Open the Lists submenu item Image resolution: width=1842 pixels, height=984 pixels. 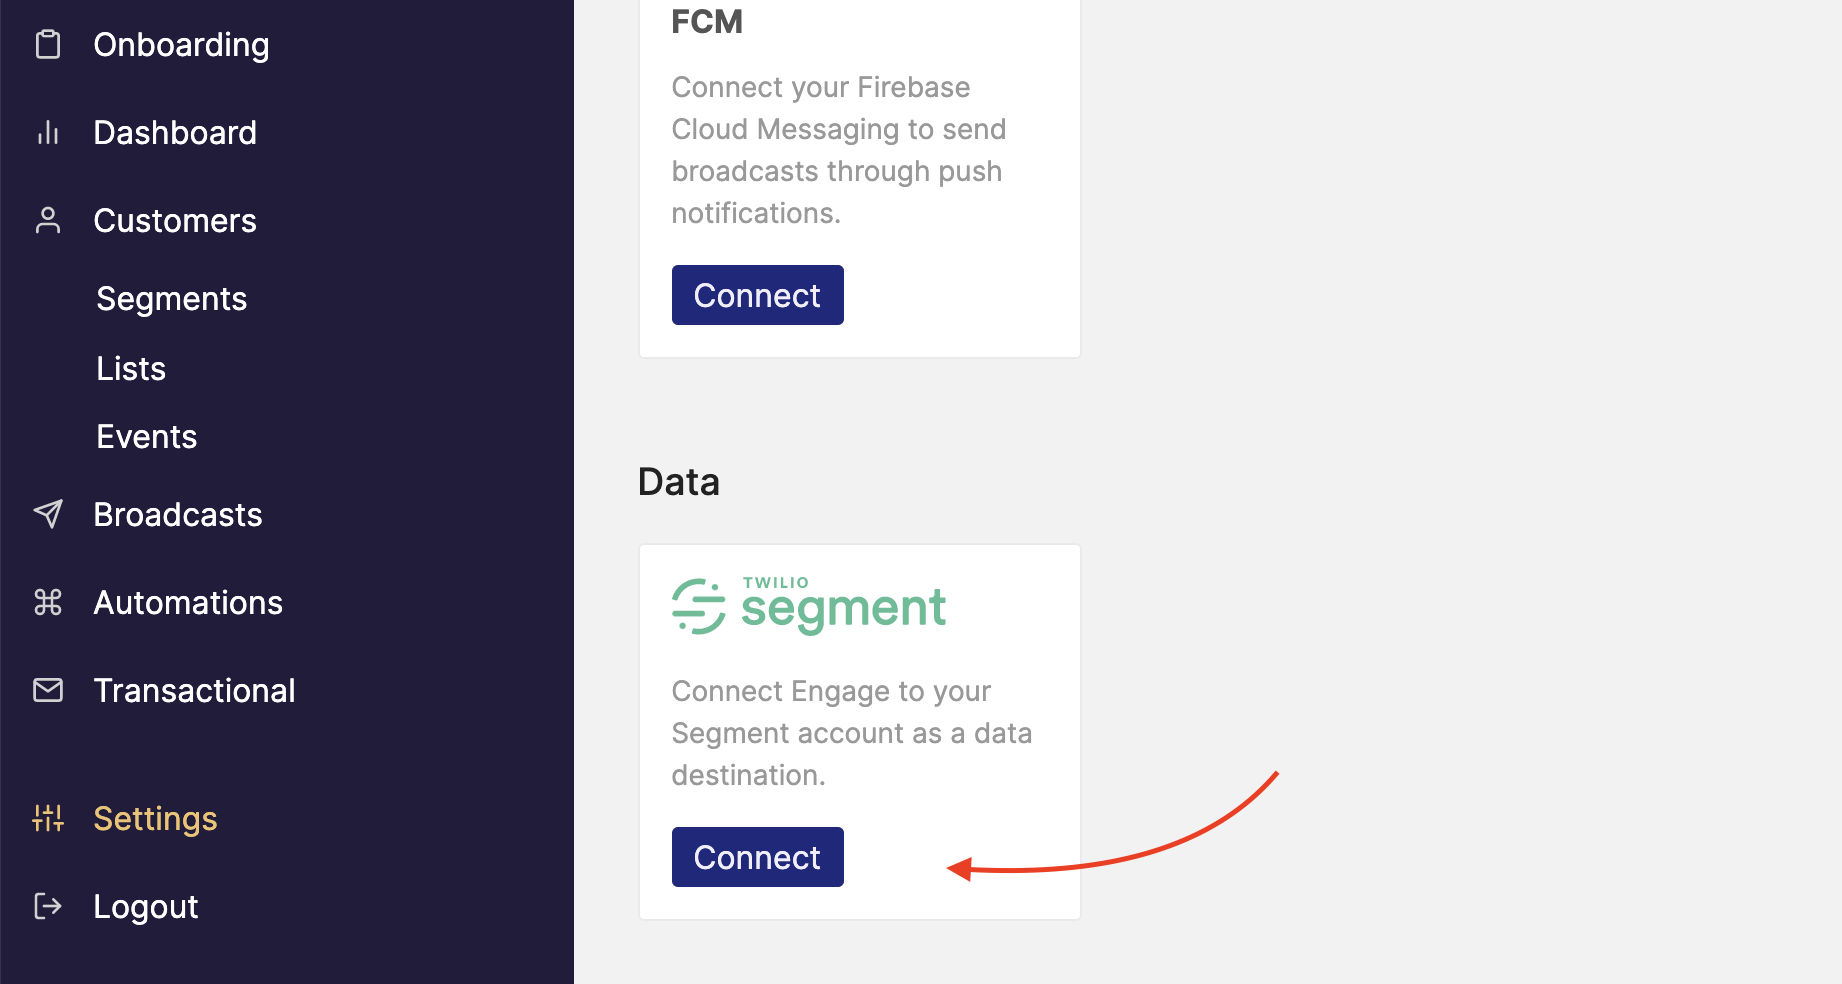coord(131,369)
